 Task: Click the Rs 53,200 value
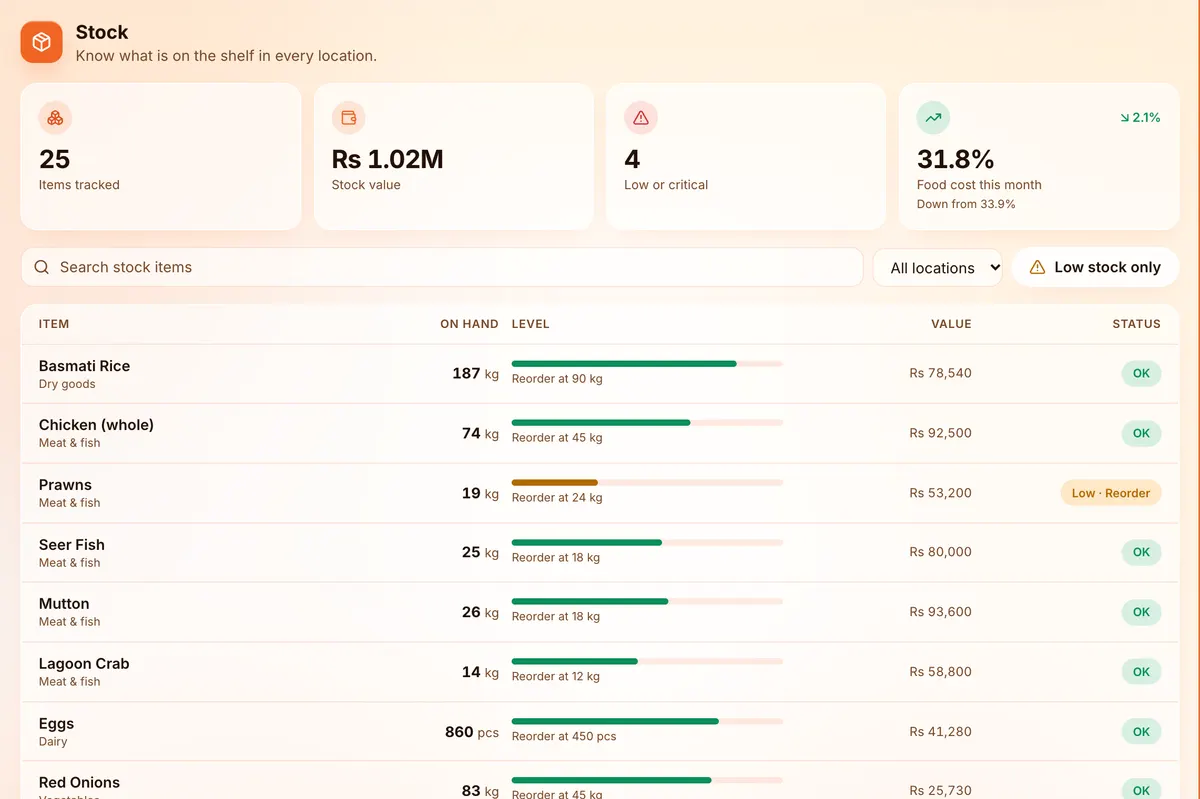(x=940, y=493)
